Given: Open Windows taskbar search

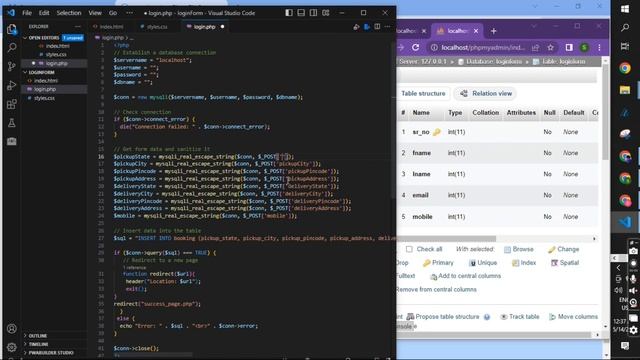Looking at the screenshot, I should tap(625, 28).
